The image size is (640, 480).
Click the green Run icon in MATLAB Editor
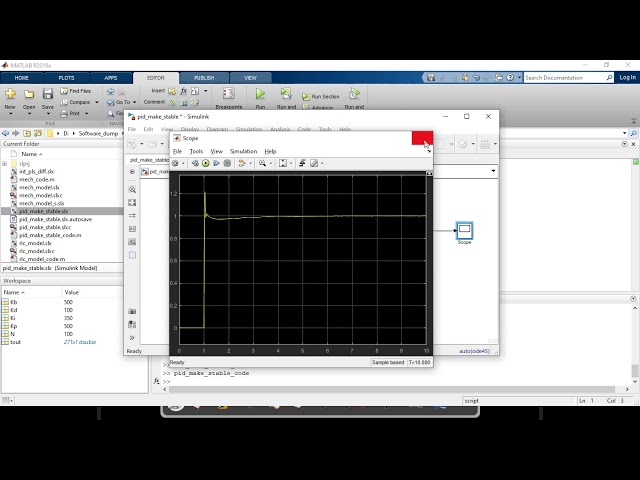coord(260,94)
